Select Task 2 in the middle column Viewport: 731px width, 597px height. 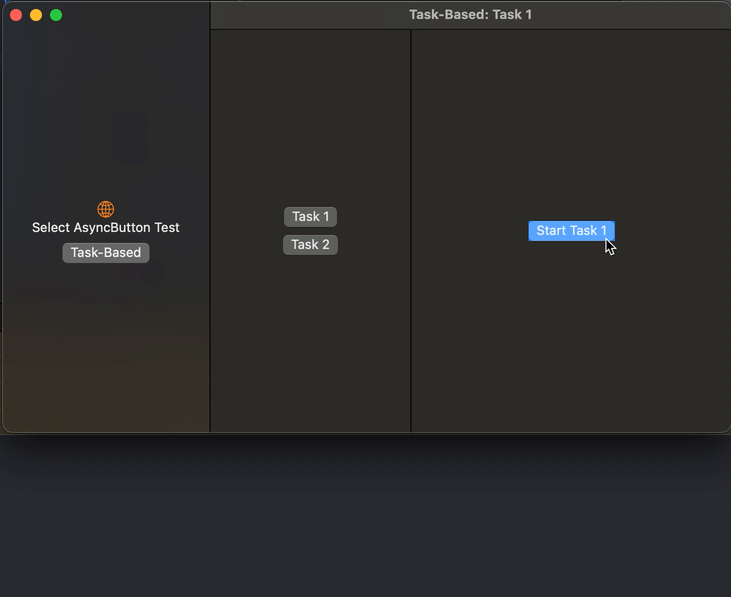[x=310, y=245]
